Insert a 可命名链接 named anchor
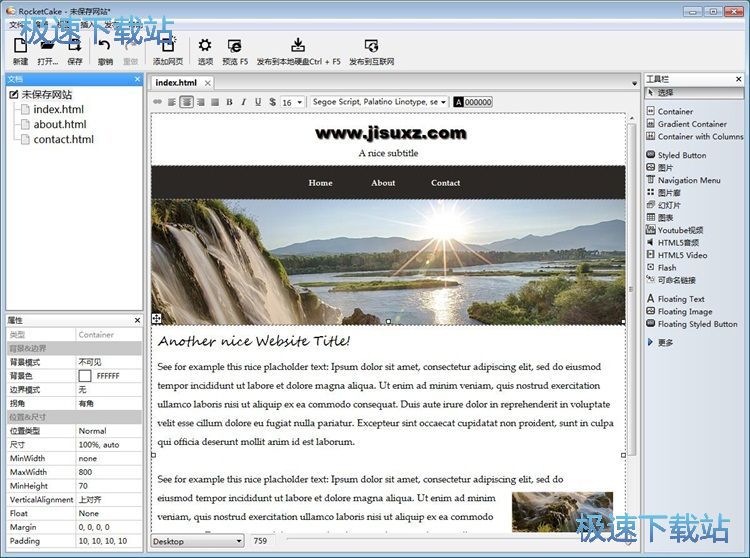Image resolution: width=750 pixels, height=558 pixels. [676, 280]
